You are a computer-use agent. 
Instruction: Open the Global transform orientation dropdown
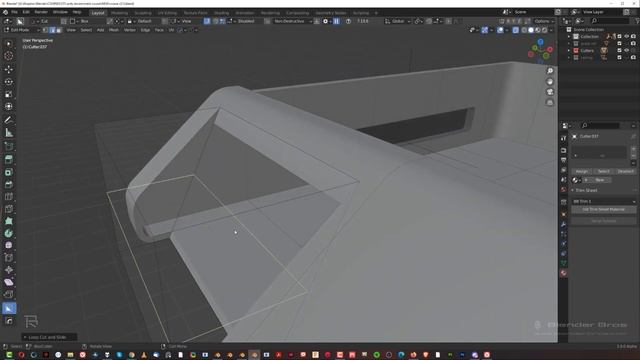[x=398, y=21]
